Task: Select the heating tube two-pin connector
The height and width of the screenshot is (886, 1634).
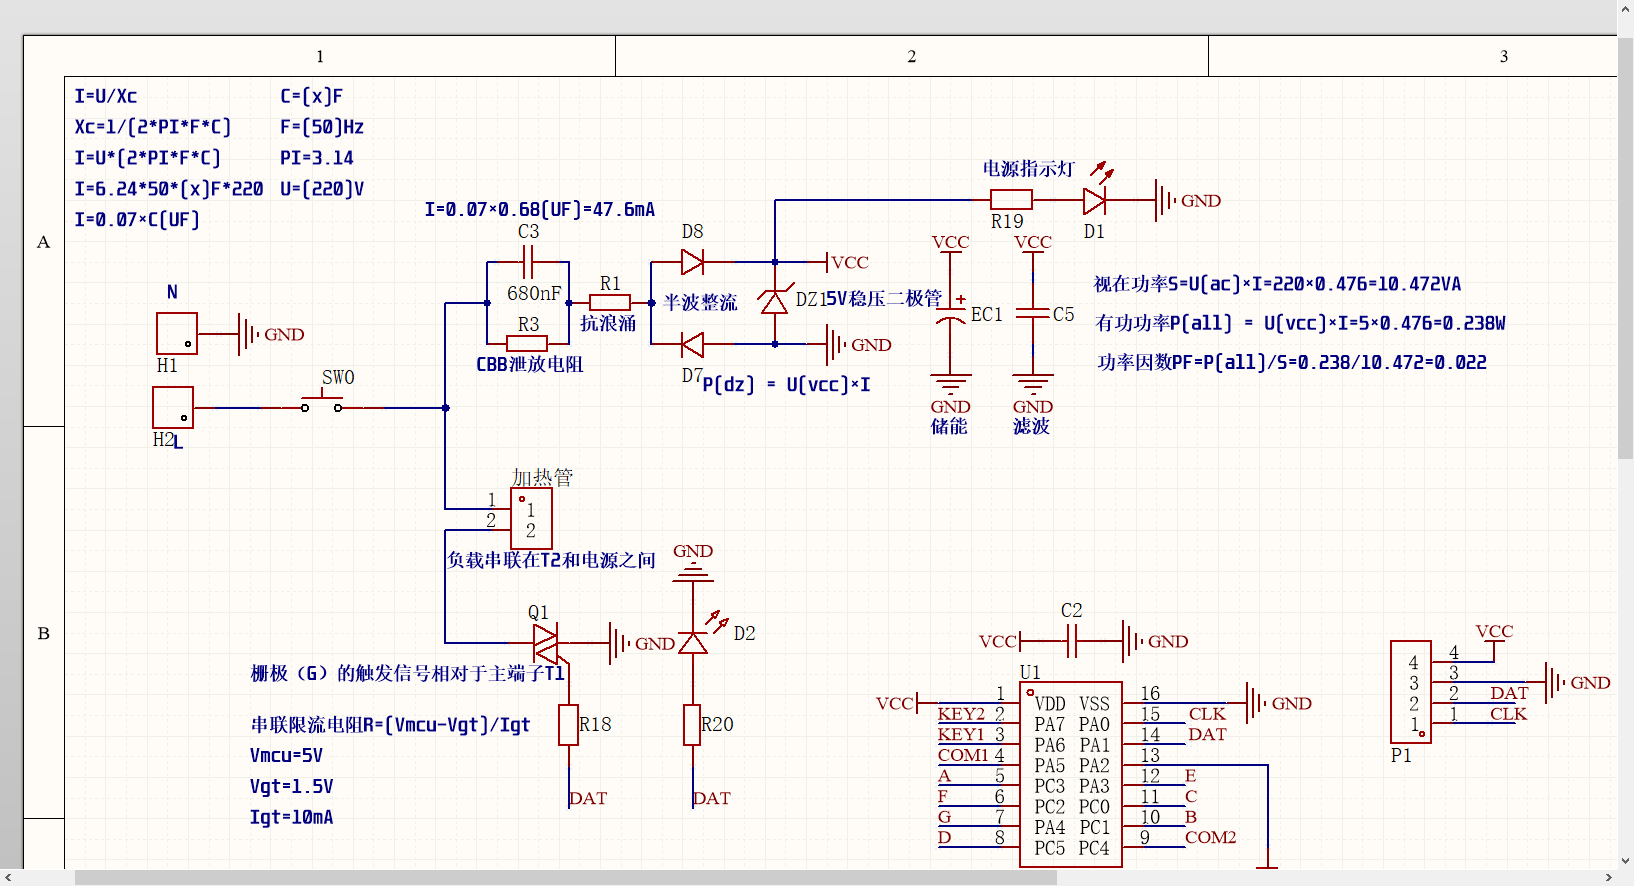Action: (x=531, y=519)
